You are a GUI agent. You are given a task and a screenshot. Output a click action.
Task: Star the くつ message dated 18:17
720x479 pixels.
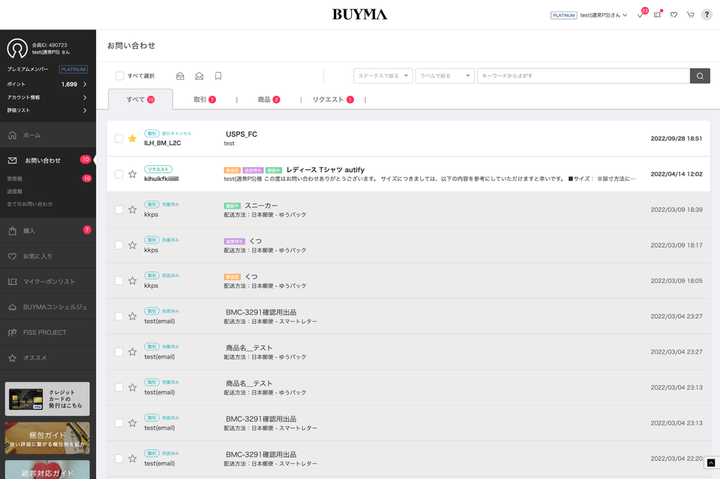coord(132,245)
